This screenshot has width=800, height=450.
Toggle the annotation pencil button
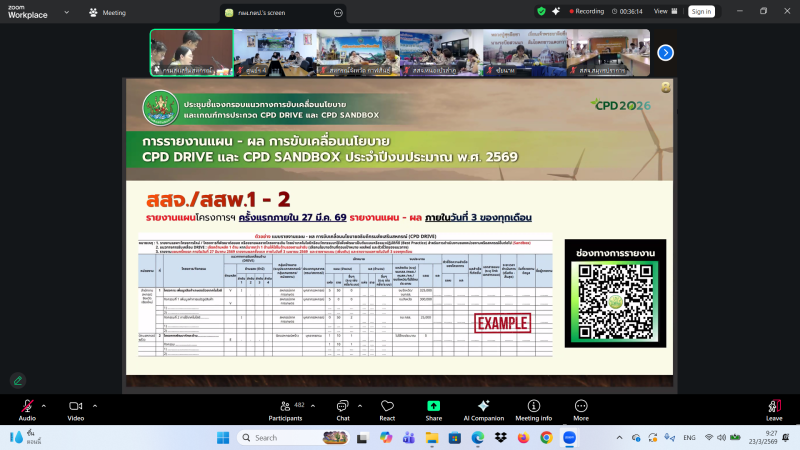pos(18,380)
